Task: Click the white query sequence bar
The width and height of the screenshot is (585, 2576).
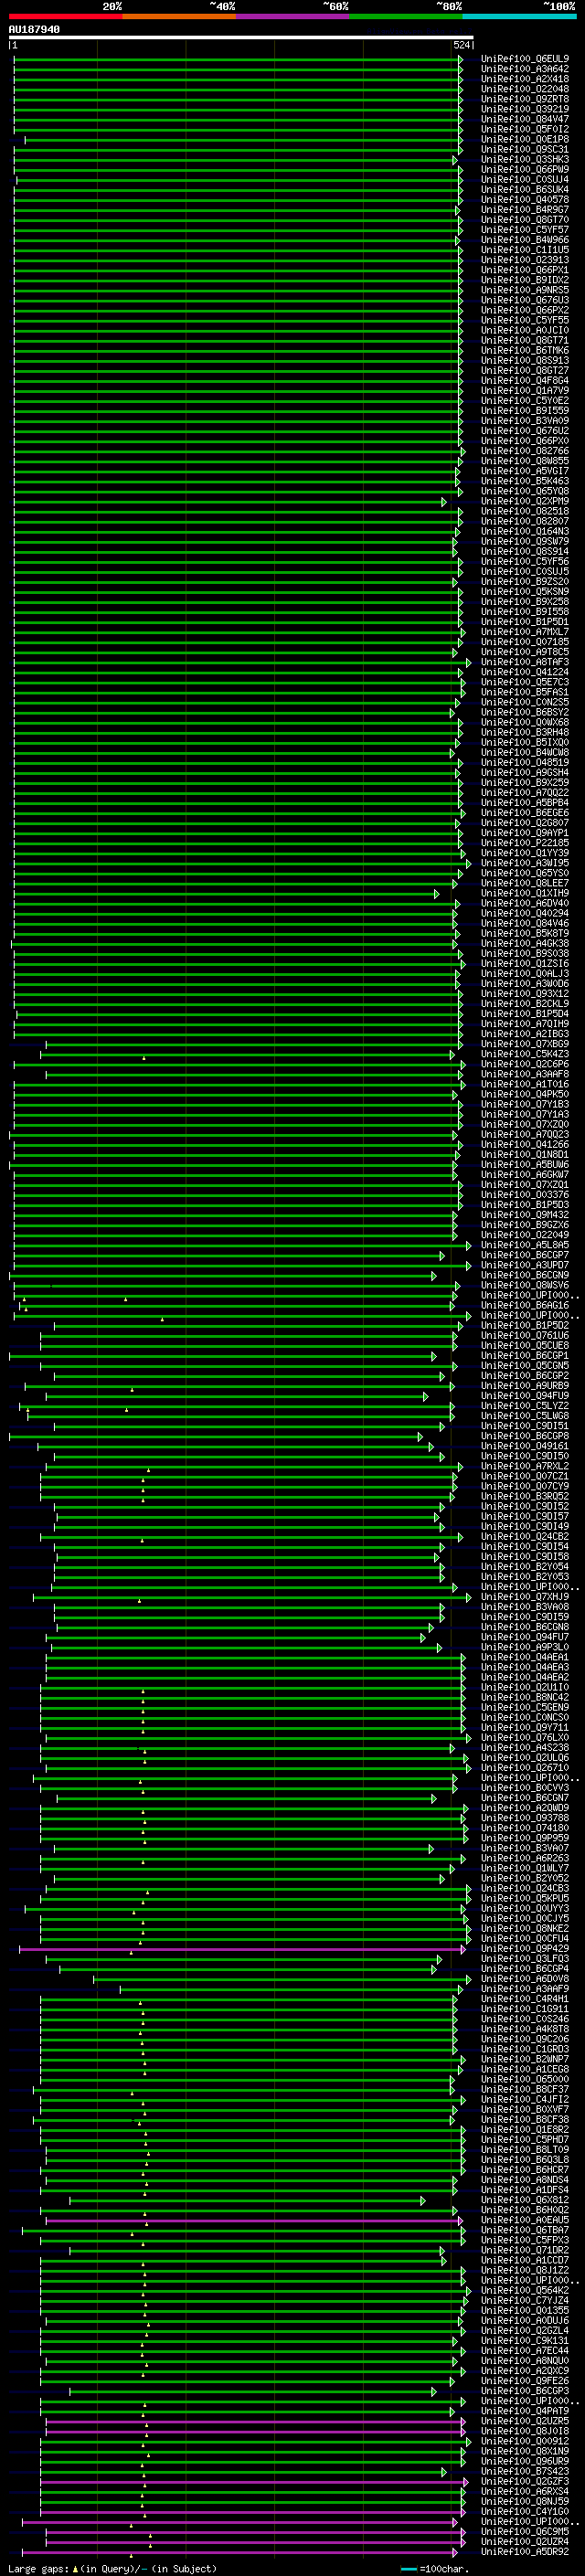Action: pyautogui.click(x=241, y=38)
